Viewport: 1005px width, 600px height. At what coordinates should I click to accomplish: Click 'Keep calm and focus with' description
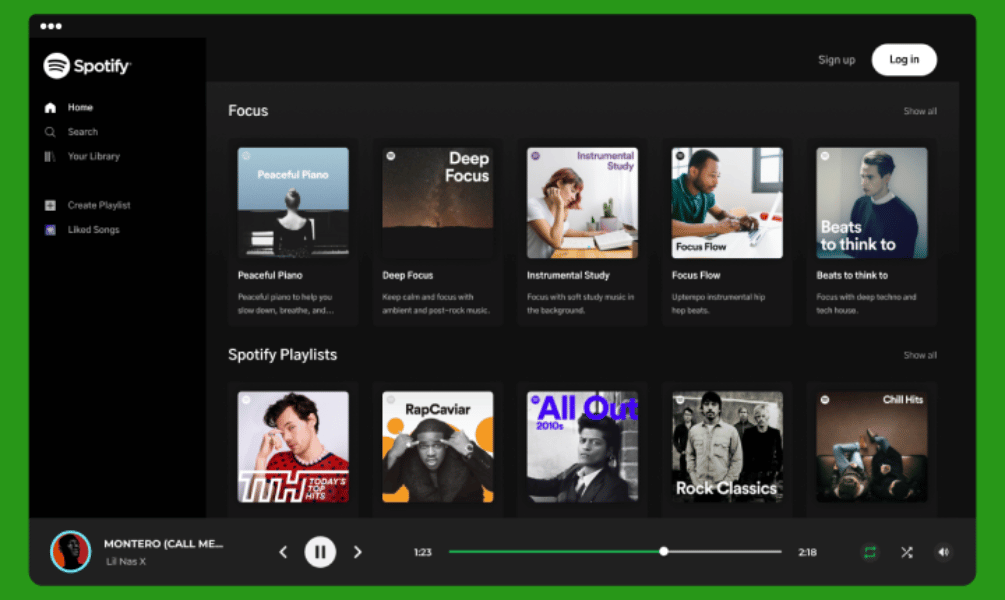pos(436,304)
